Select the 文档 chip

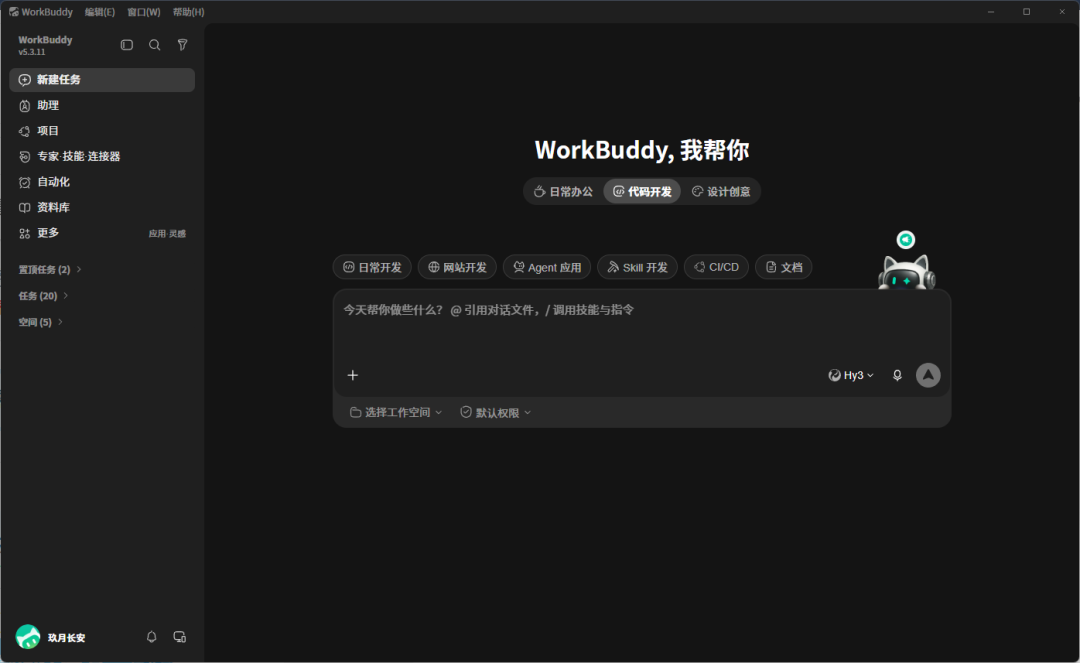point(784,267)
